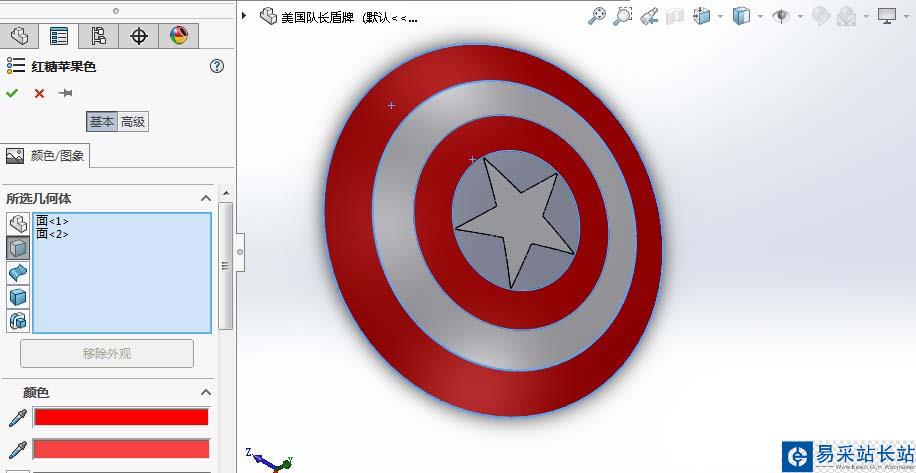Screen dimensions: 916x473
Task: Collapse the 所选几何体 section
Action: click(x=206, y=199)
